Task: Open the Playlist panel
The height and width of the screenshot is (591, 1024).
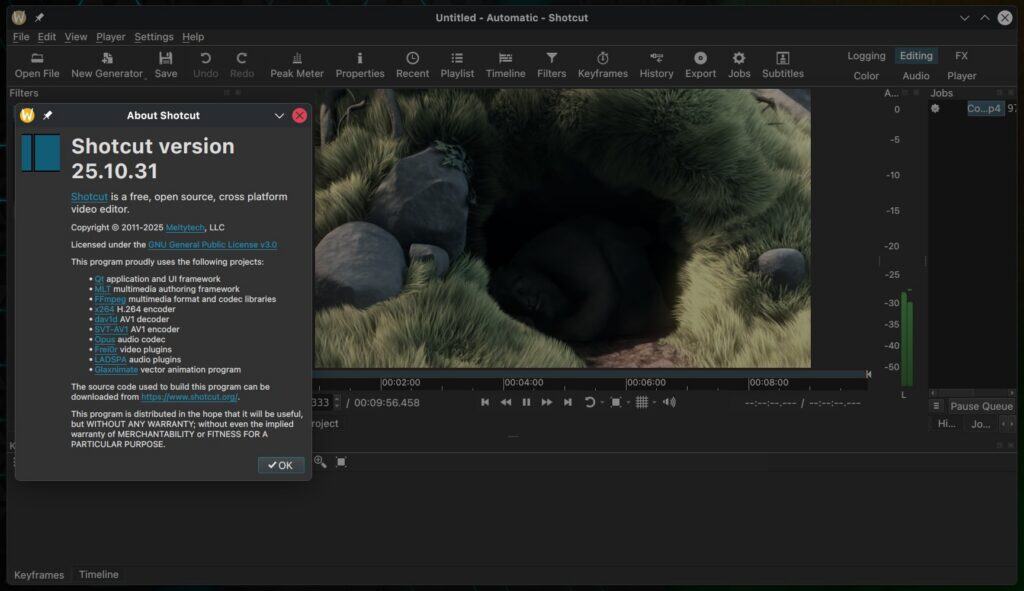Action: [x=457, y=62]
